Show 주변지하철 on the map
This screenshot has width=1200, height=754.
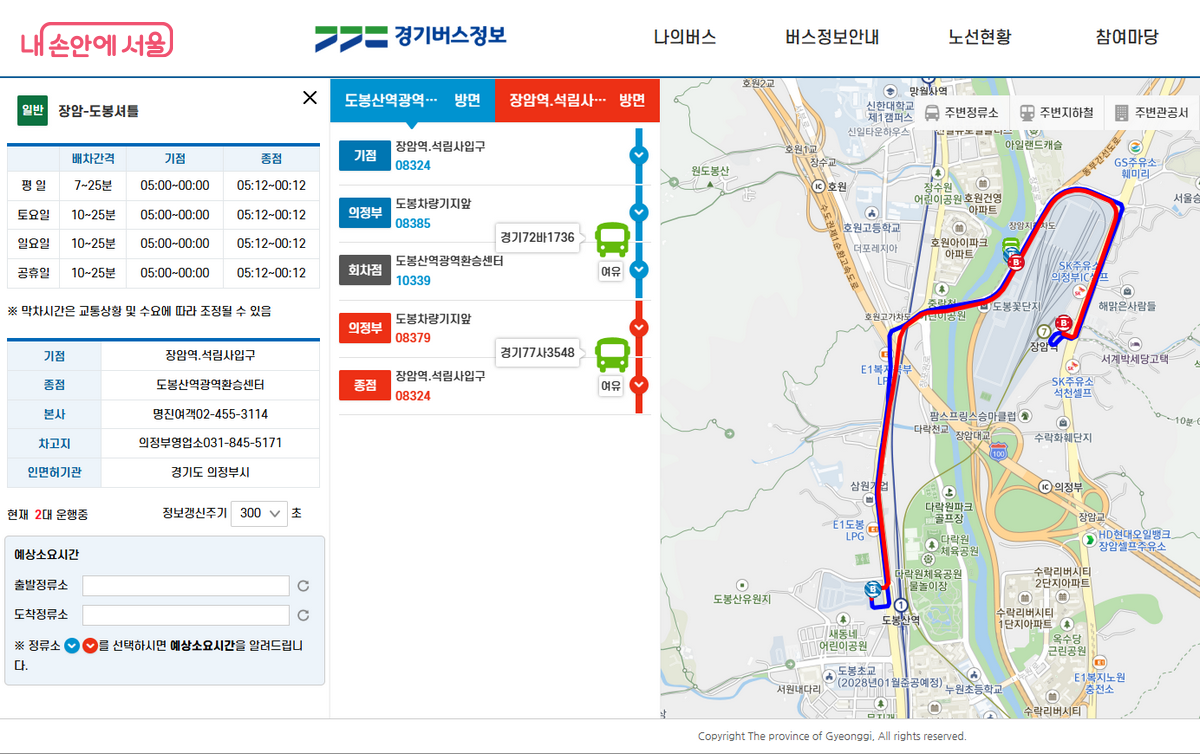[1056, 113]
